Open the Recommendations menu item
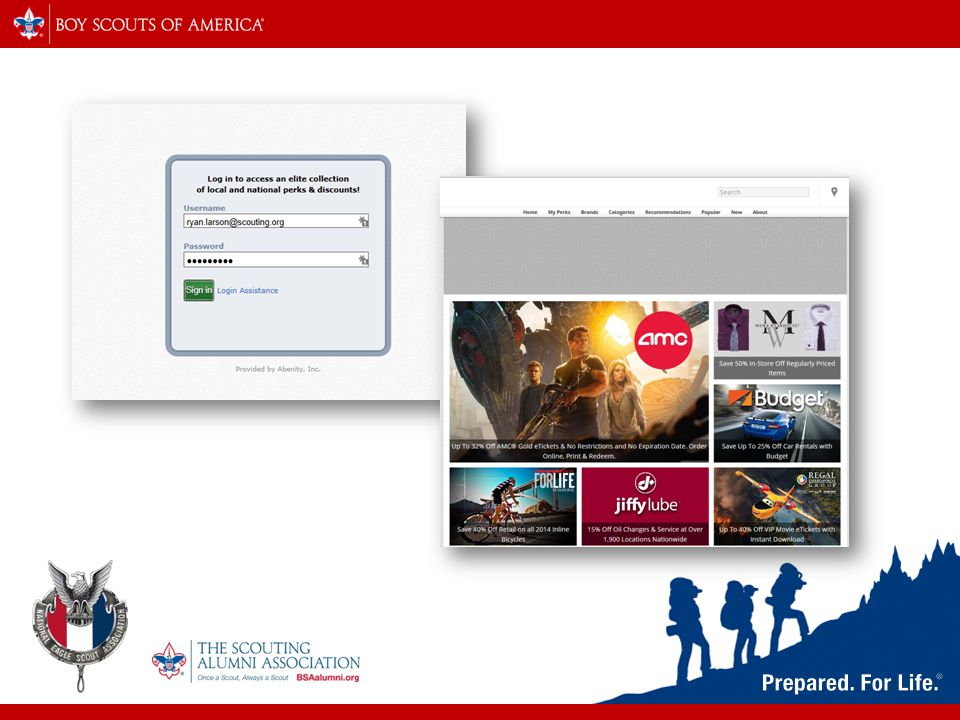 pos(668,212)
